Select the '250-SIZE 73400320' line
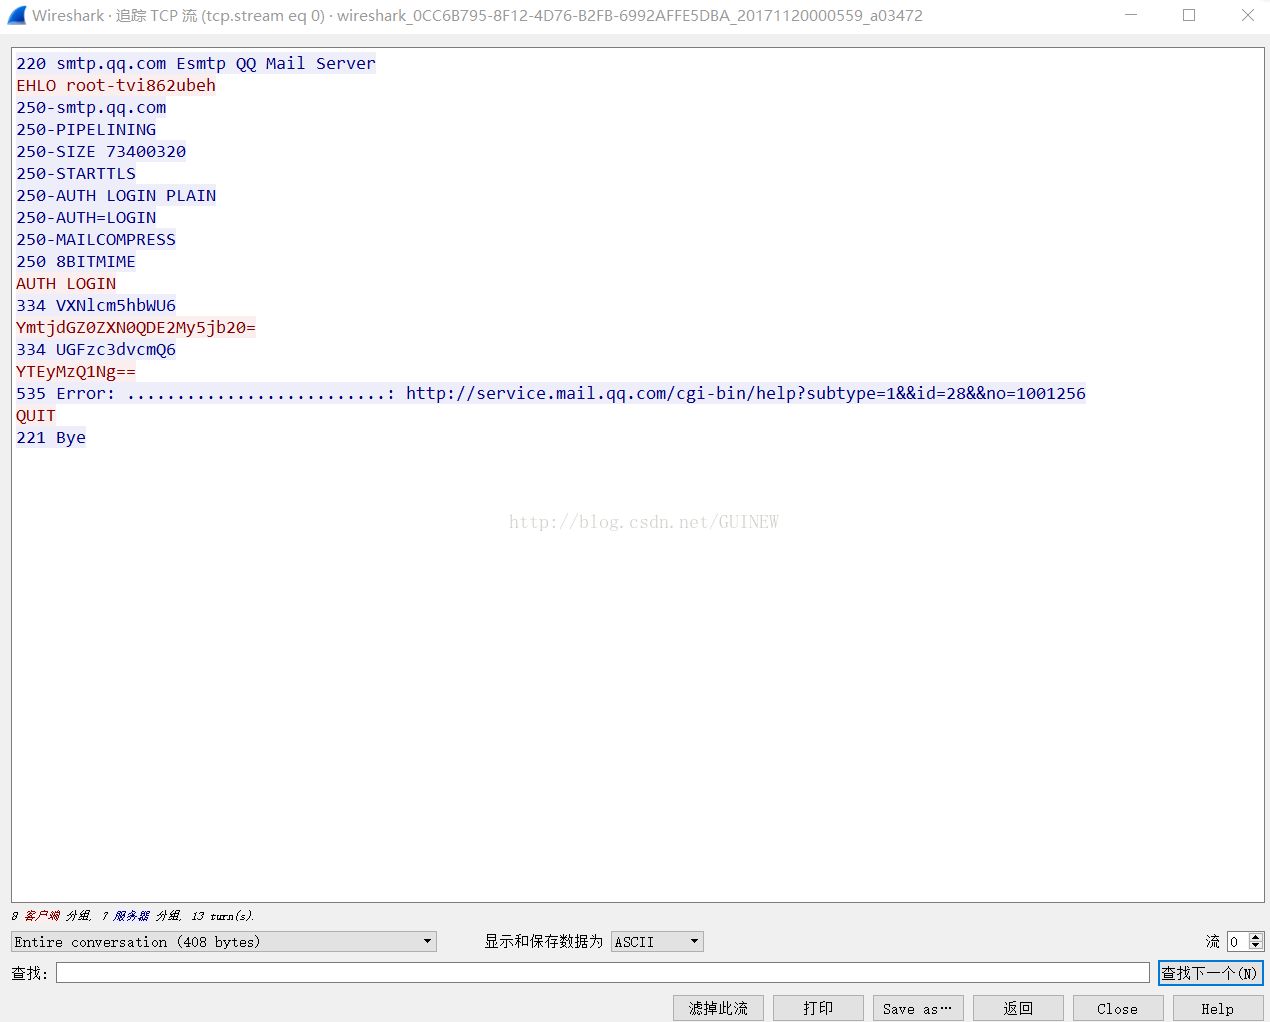Viewport: 1270px width, 1022px height. 101,151
